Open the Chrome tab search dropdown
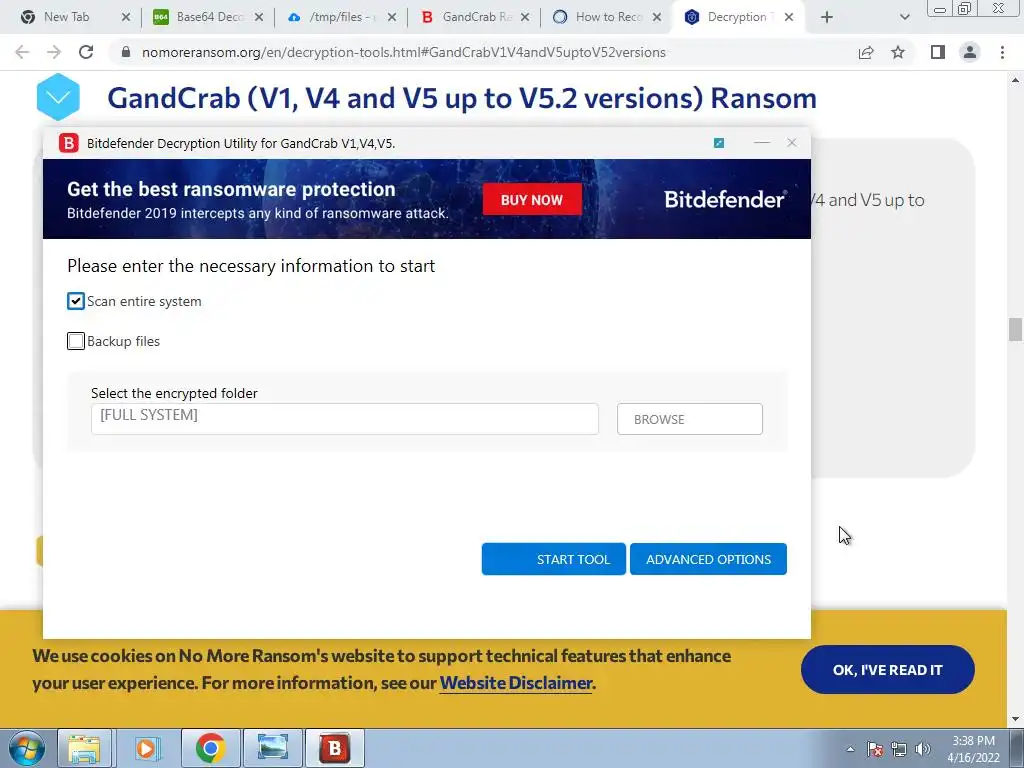 pos(904,17)
